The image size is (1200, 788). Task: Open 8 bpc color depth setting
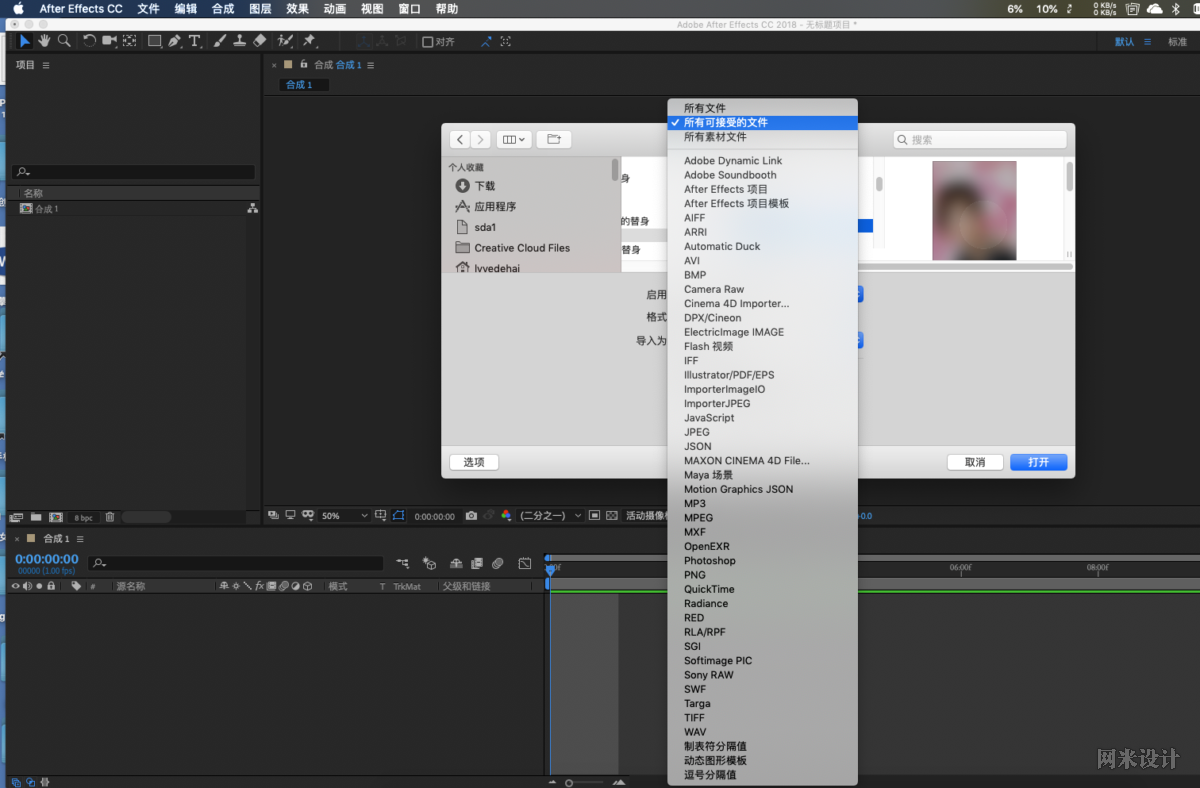[x=83, y=518]
